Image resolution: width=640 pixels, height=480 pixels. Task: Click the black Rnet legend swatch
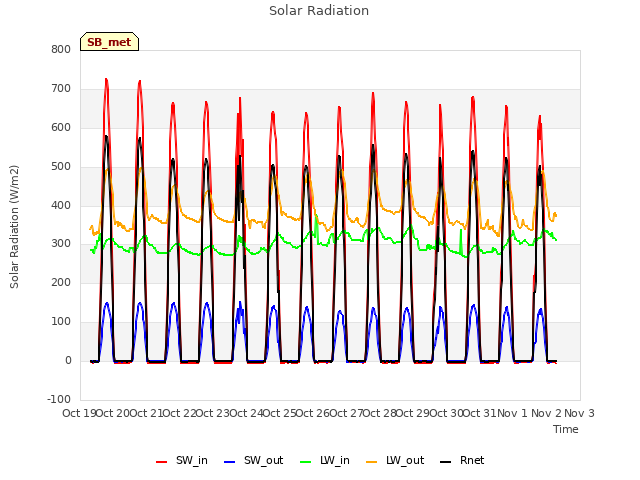coord(446,462)
